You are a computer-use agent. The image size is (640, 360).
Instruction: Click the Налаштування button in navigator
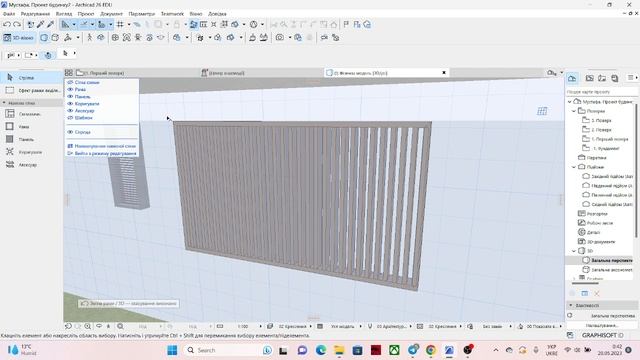[x=602, y=325]
